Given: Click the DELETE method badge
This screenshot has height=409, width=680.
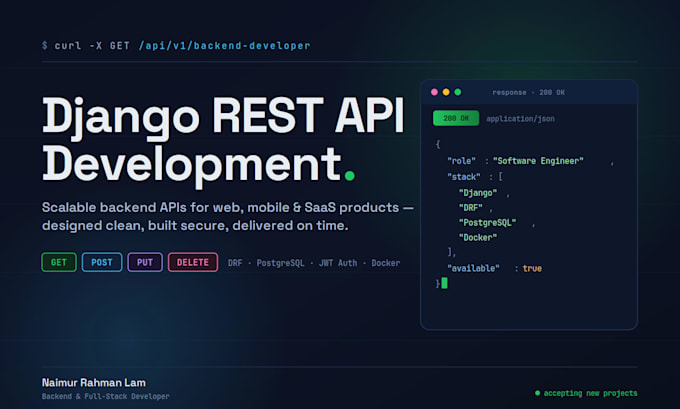Looking at the screenshot, I should pos(193,262).
